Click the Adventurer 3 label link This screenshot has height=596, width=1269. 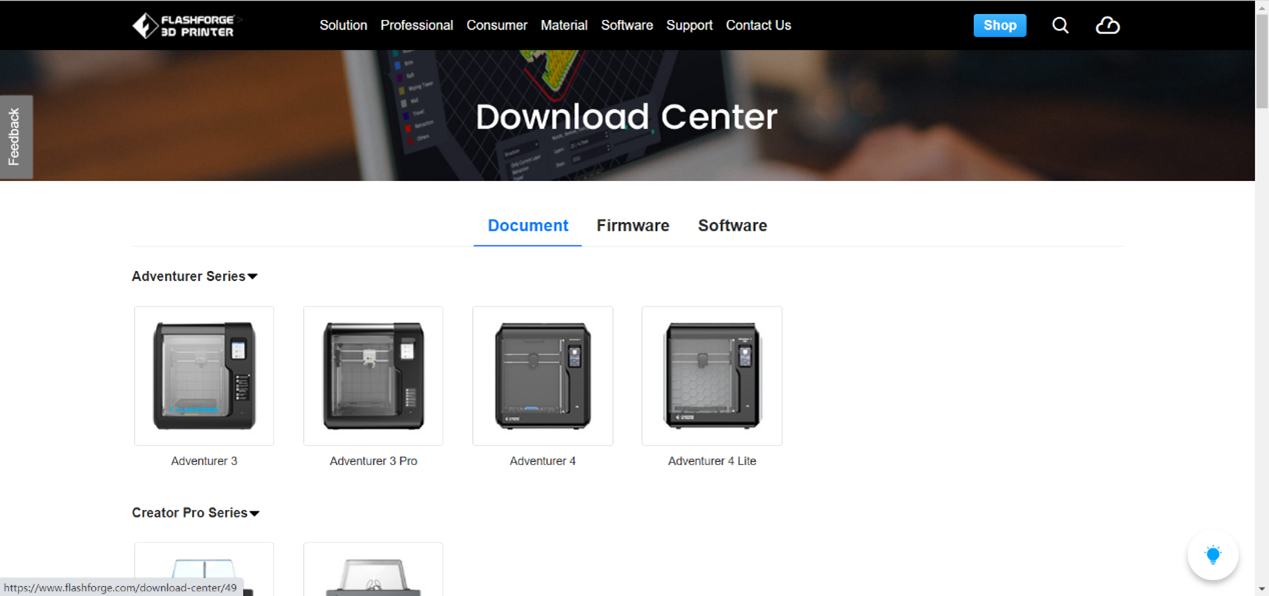[x=204, y=461]
